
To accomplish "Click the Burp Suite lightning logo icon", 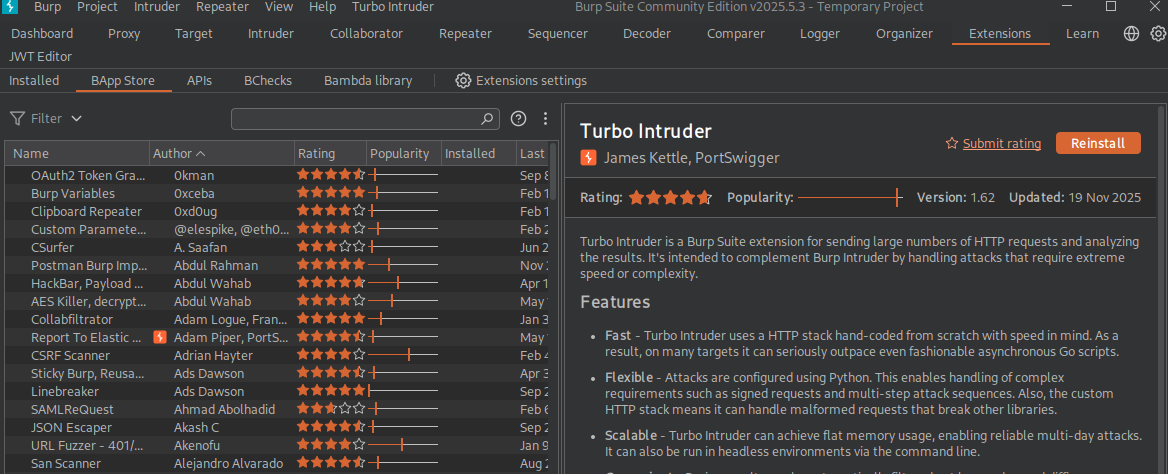I will 10,7.
